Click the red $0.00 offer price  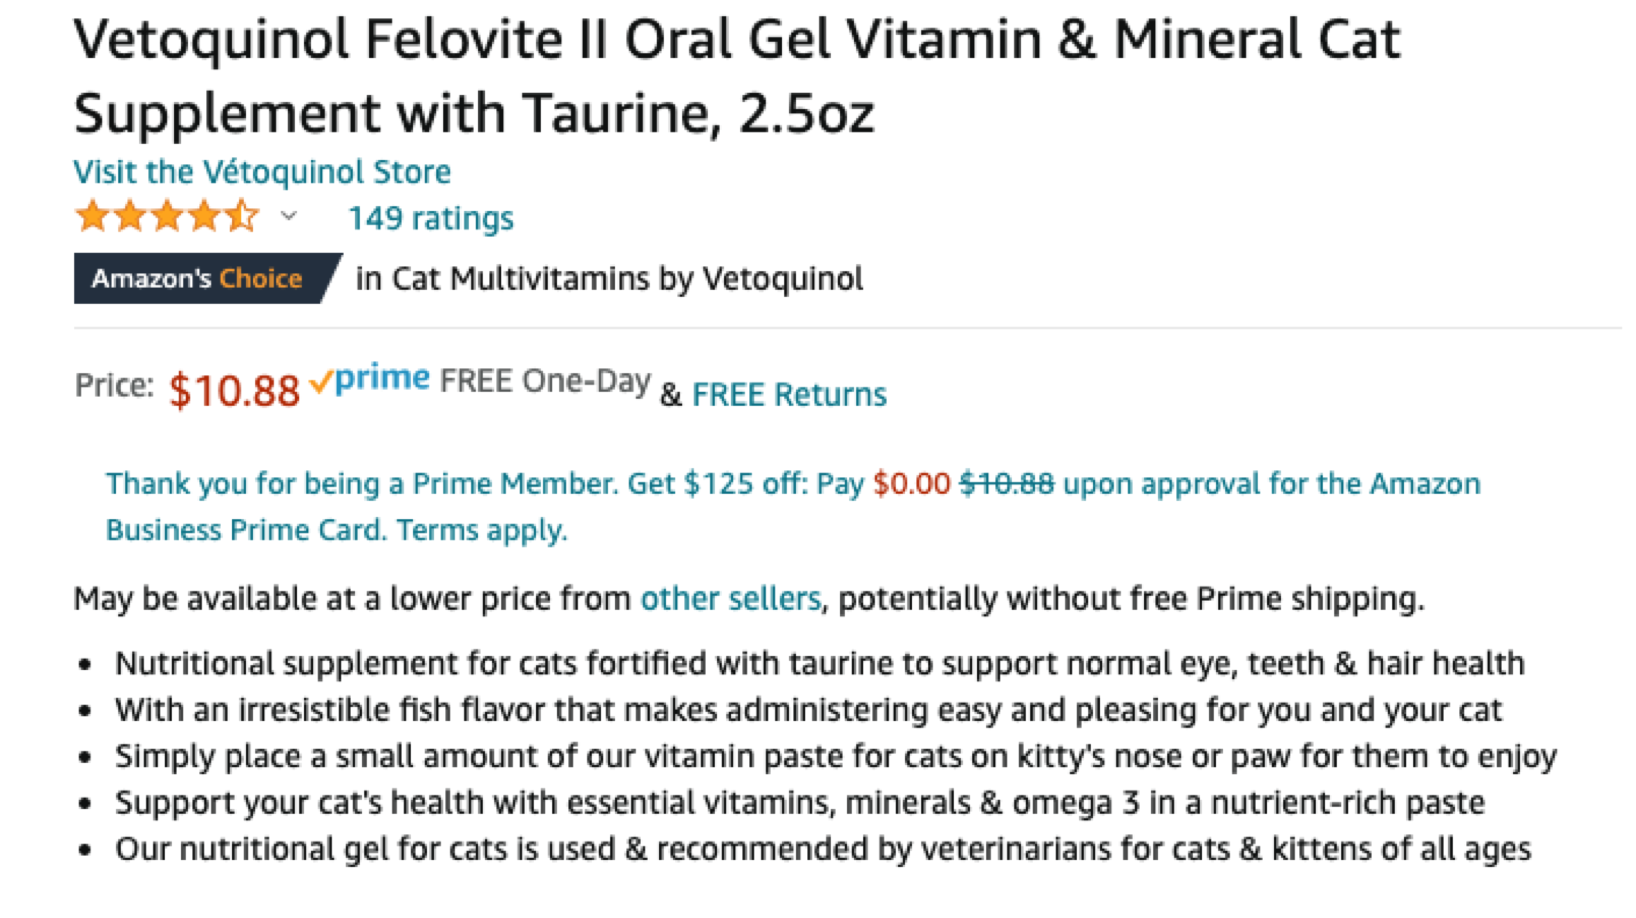tap(911, 484)
